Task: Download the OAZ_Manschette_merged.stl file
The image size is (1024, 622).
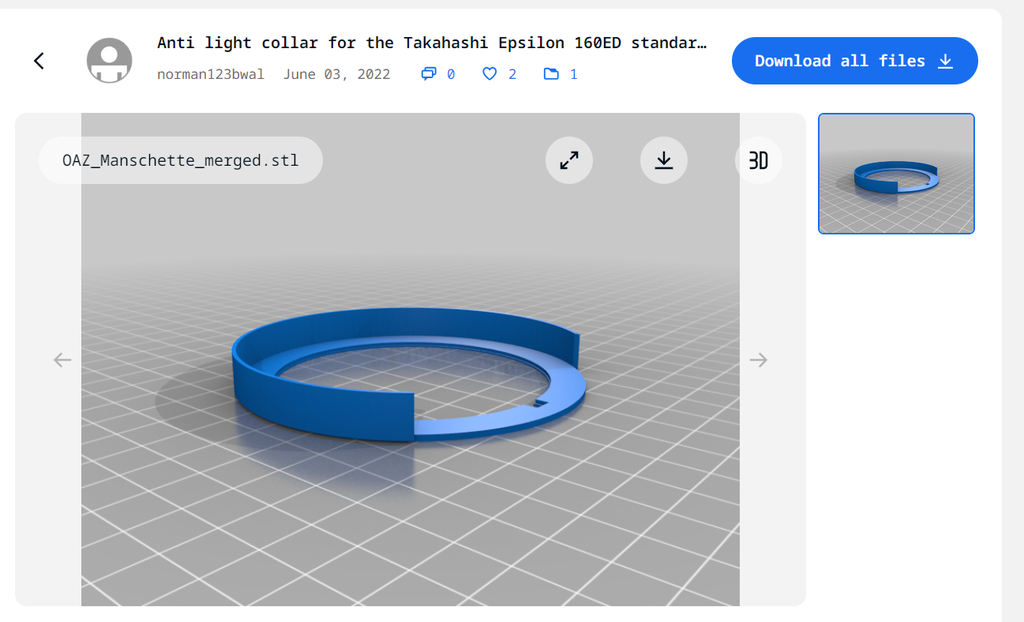Action: [x=664, y=160]
